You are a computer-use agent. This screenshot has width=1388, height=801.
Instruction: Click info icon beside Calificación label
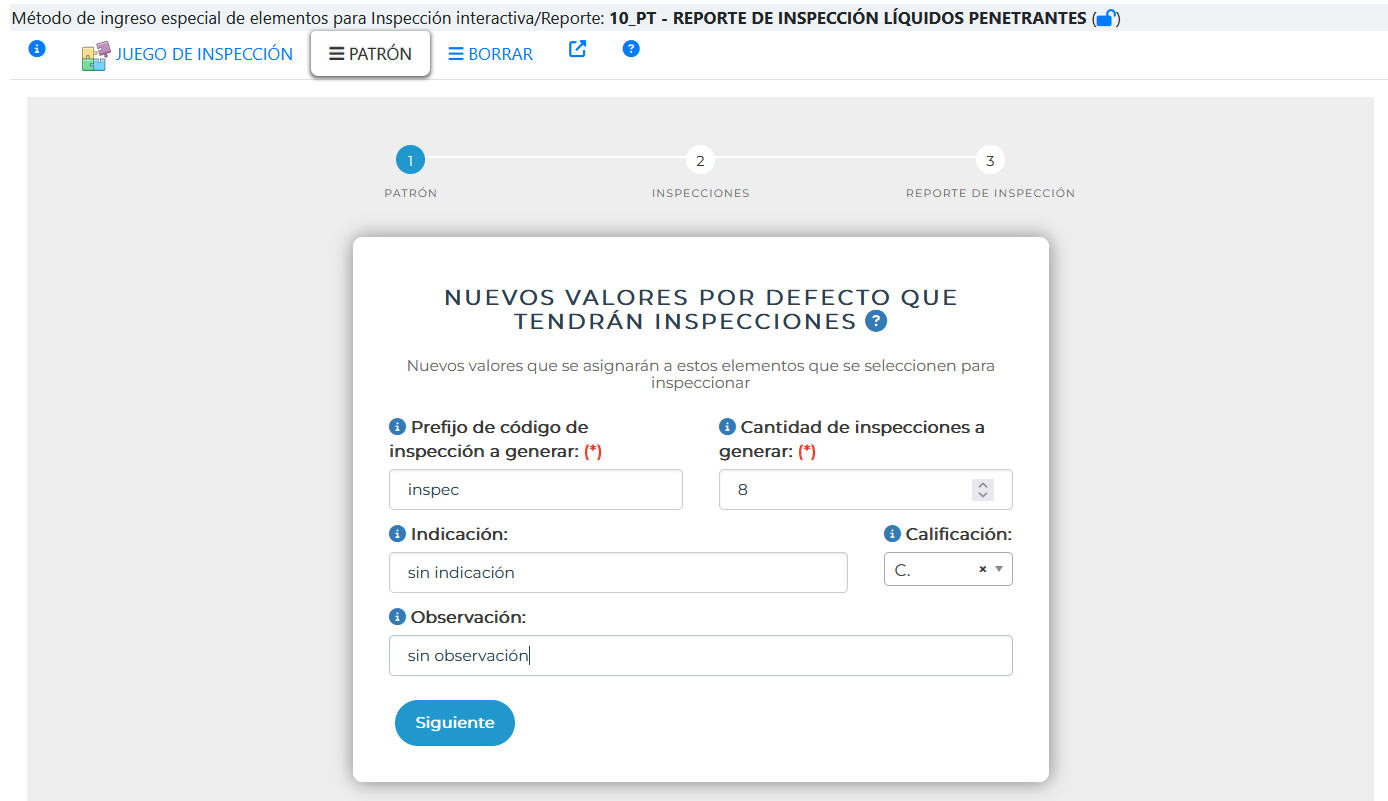pyautogui.click(x=892, y=534)
